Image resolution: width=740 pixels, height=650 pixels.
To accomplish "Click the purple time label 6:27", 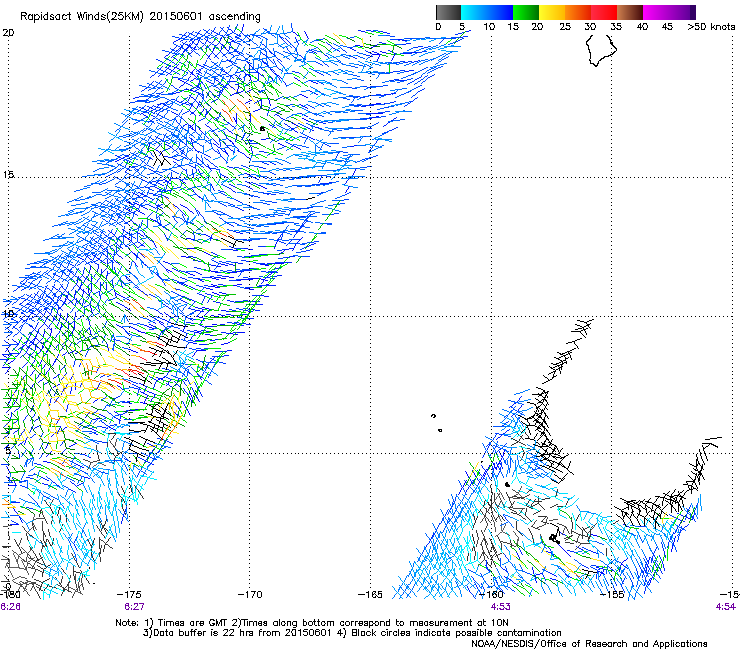I will pos(135,607).
